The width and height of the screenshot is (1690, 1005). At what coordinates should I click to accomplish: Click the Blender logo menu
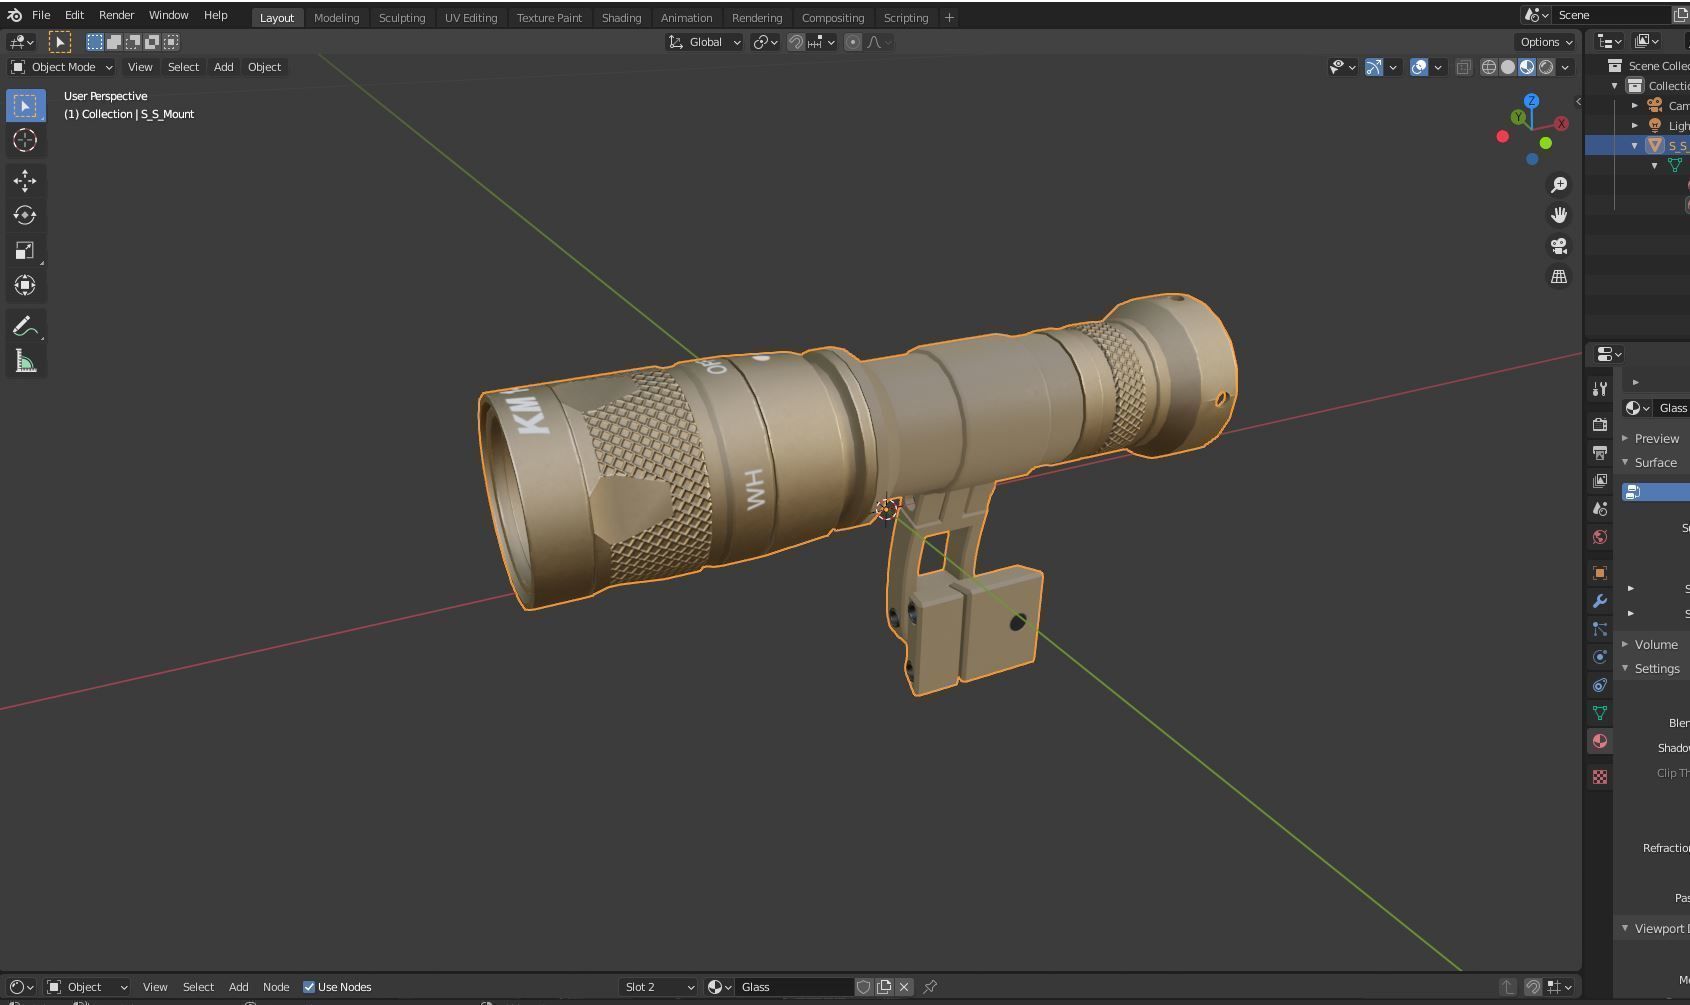click(14, 15)
